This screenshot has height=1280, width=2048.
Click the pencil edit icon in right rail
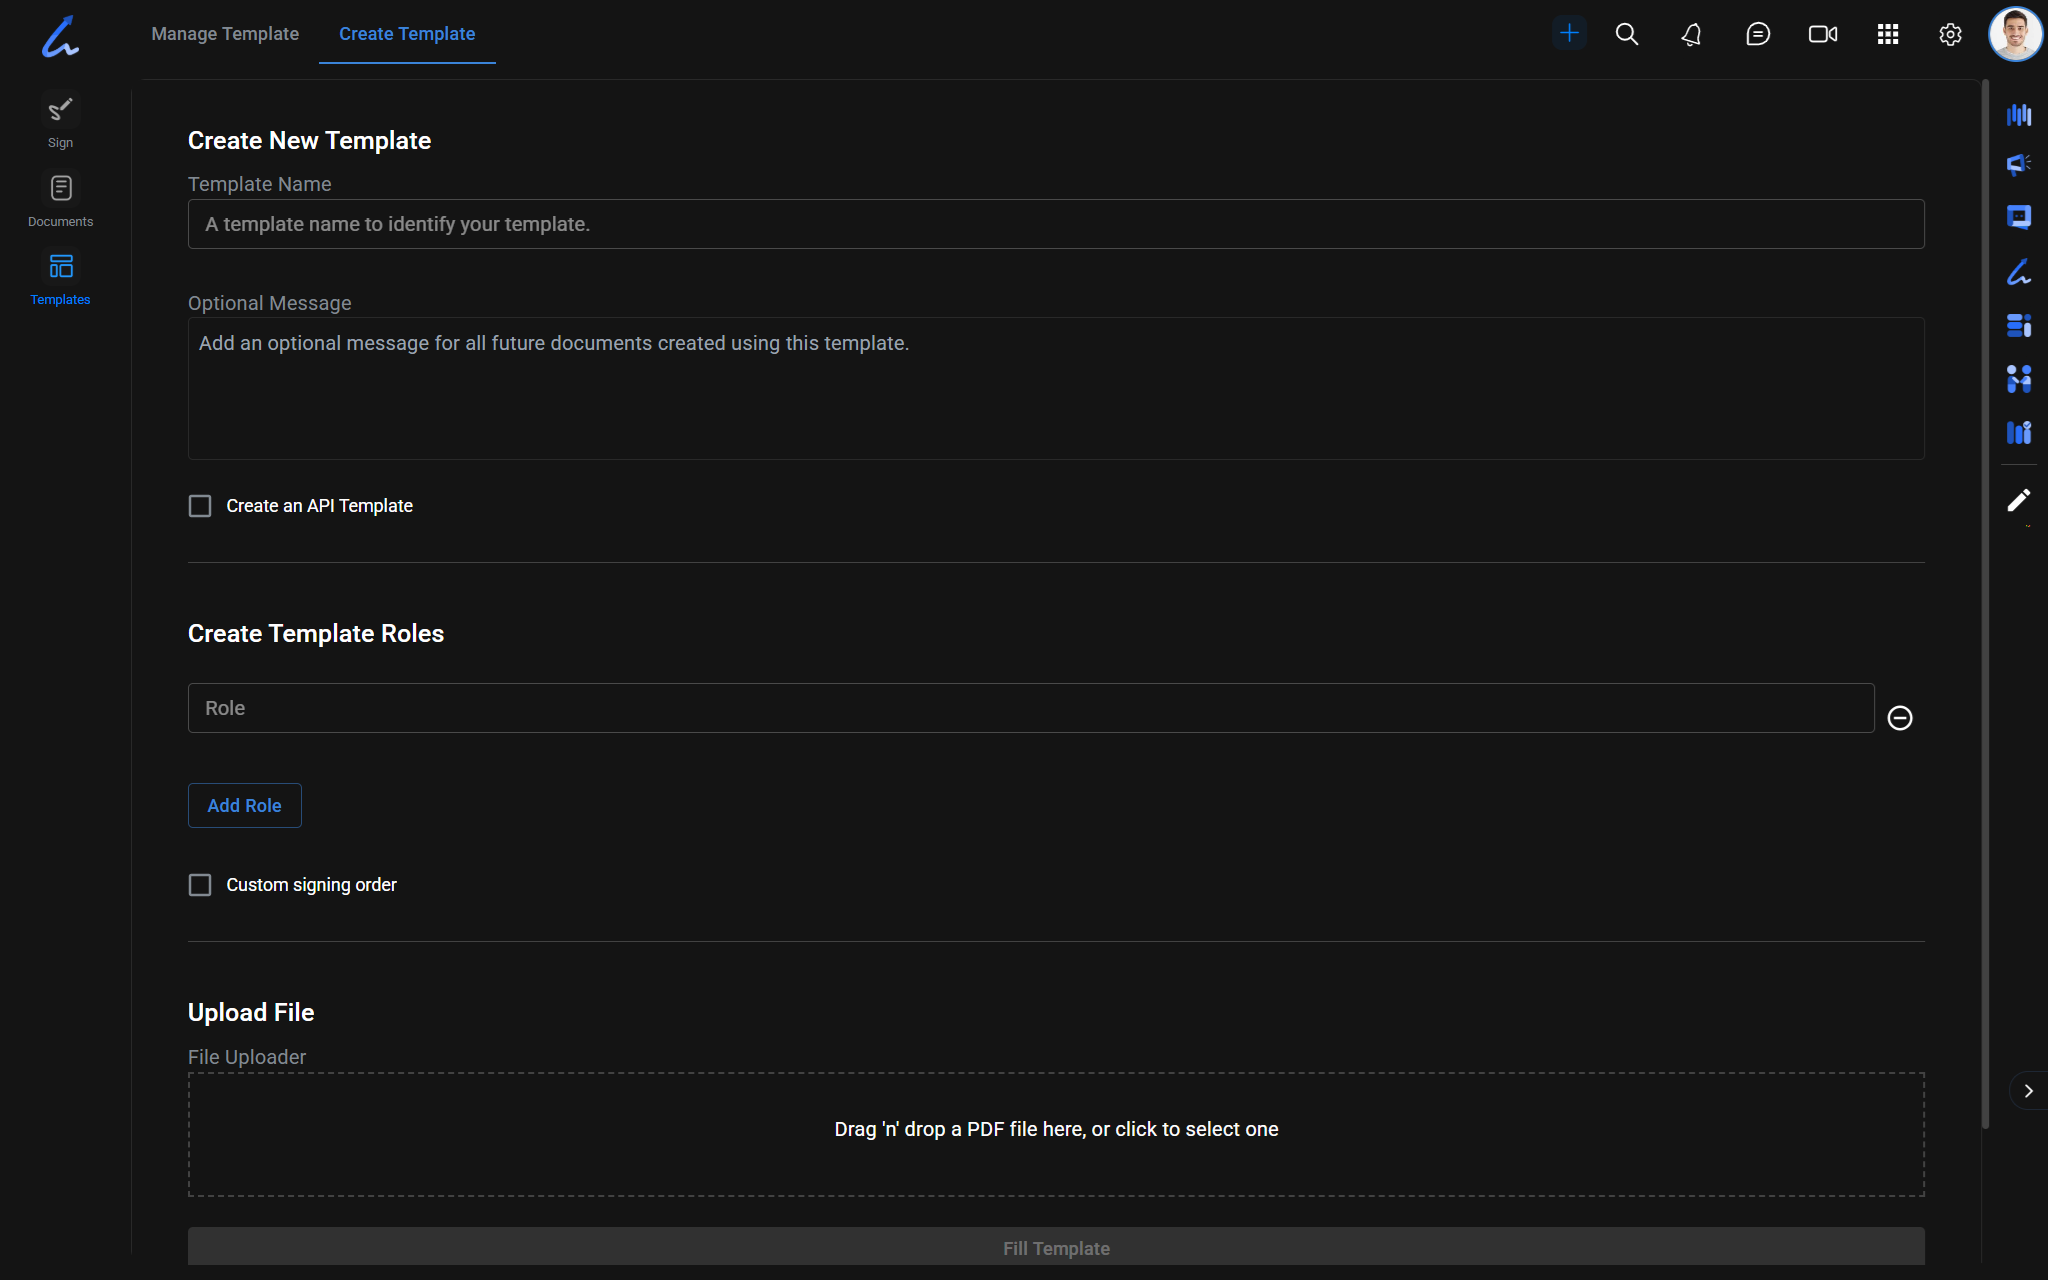[x=2018, y=500]
